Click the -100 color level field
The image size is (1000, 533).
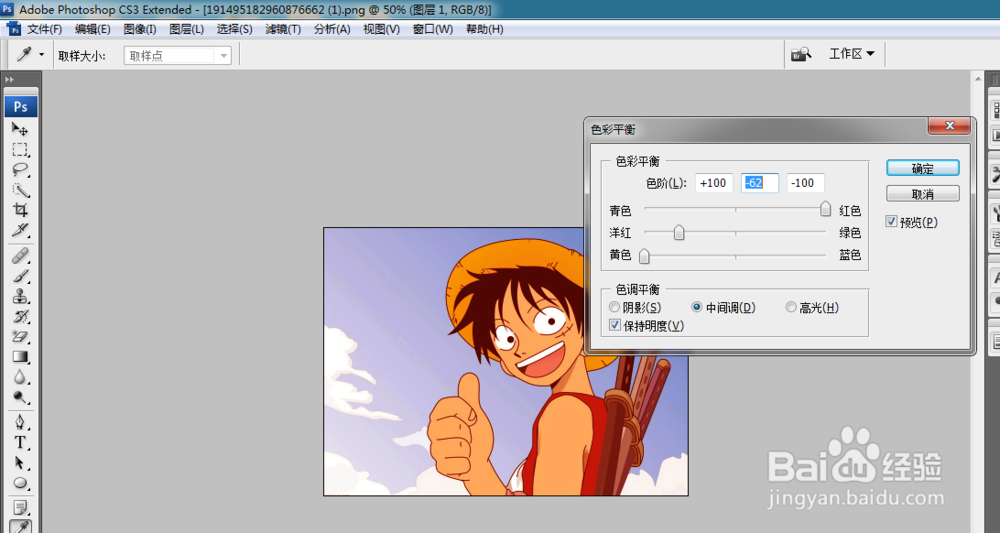pos(805,183)
